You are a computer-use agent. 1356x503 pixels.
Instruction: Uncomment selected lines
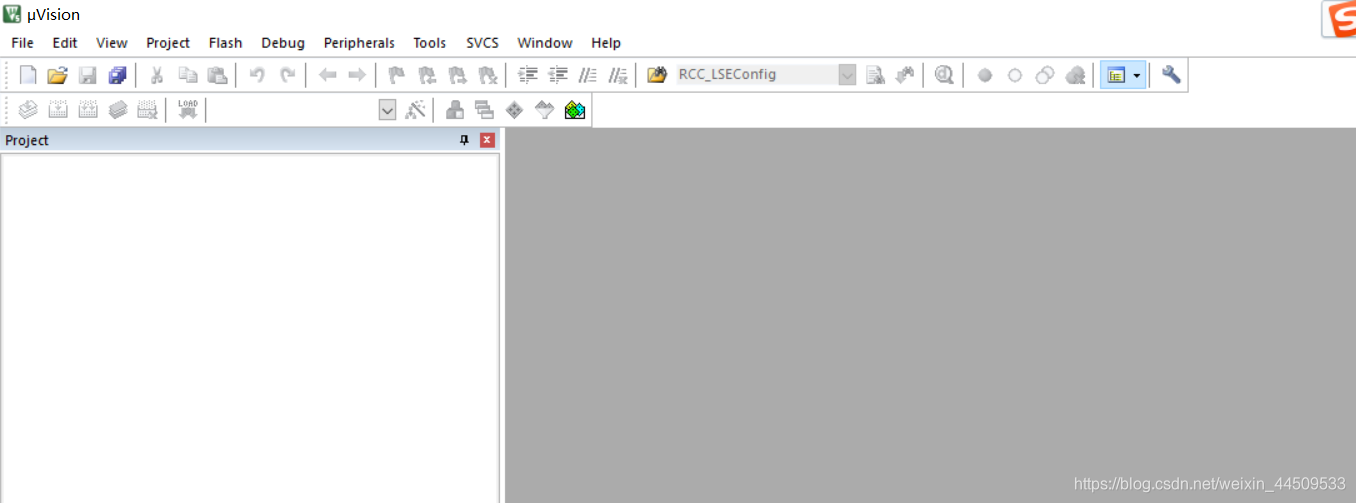coord(618,75)
